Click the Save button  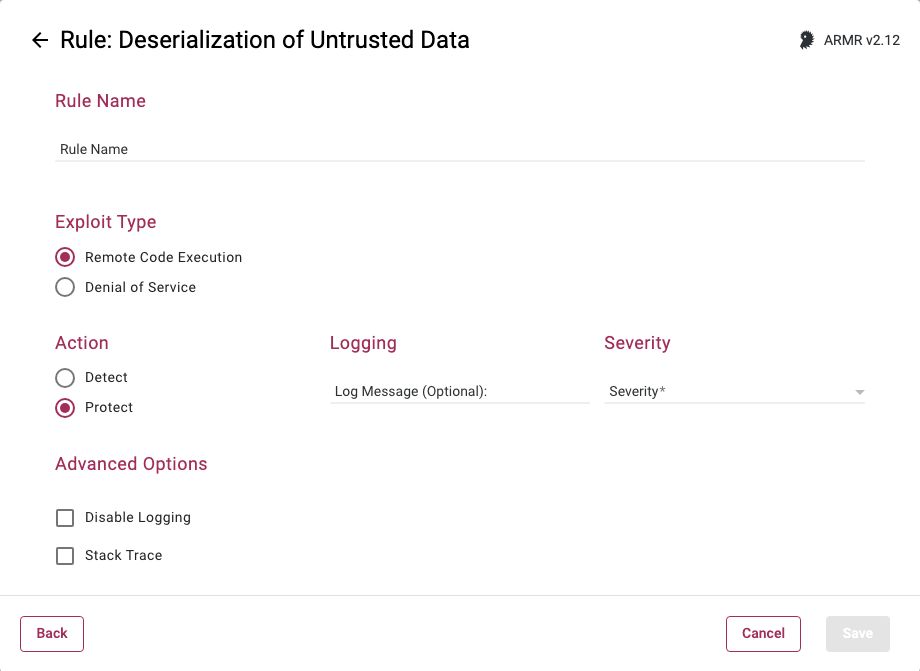tap(857, 633)
